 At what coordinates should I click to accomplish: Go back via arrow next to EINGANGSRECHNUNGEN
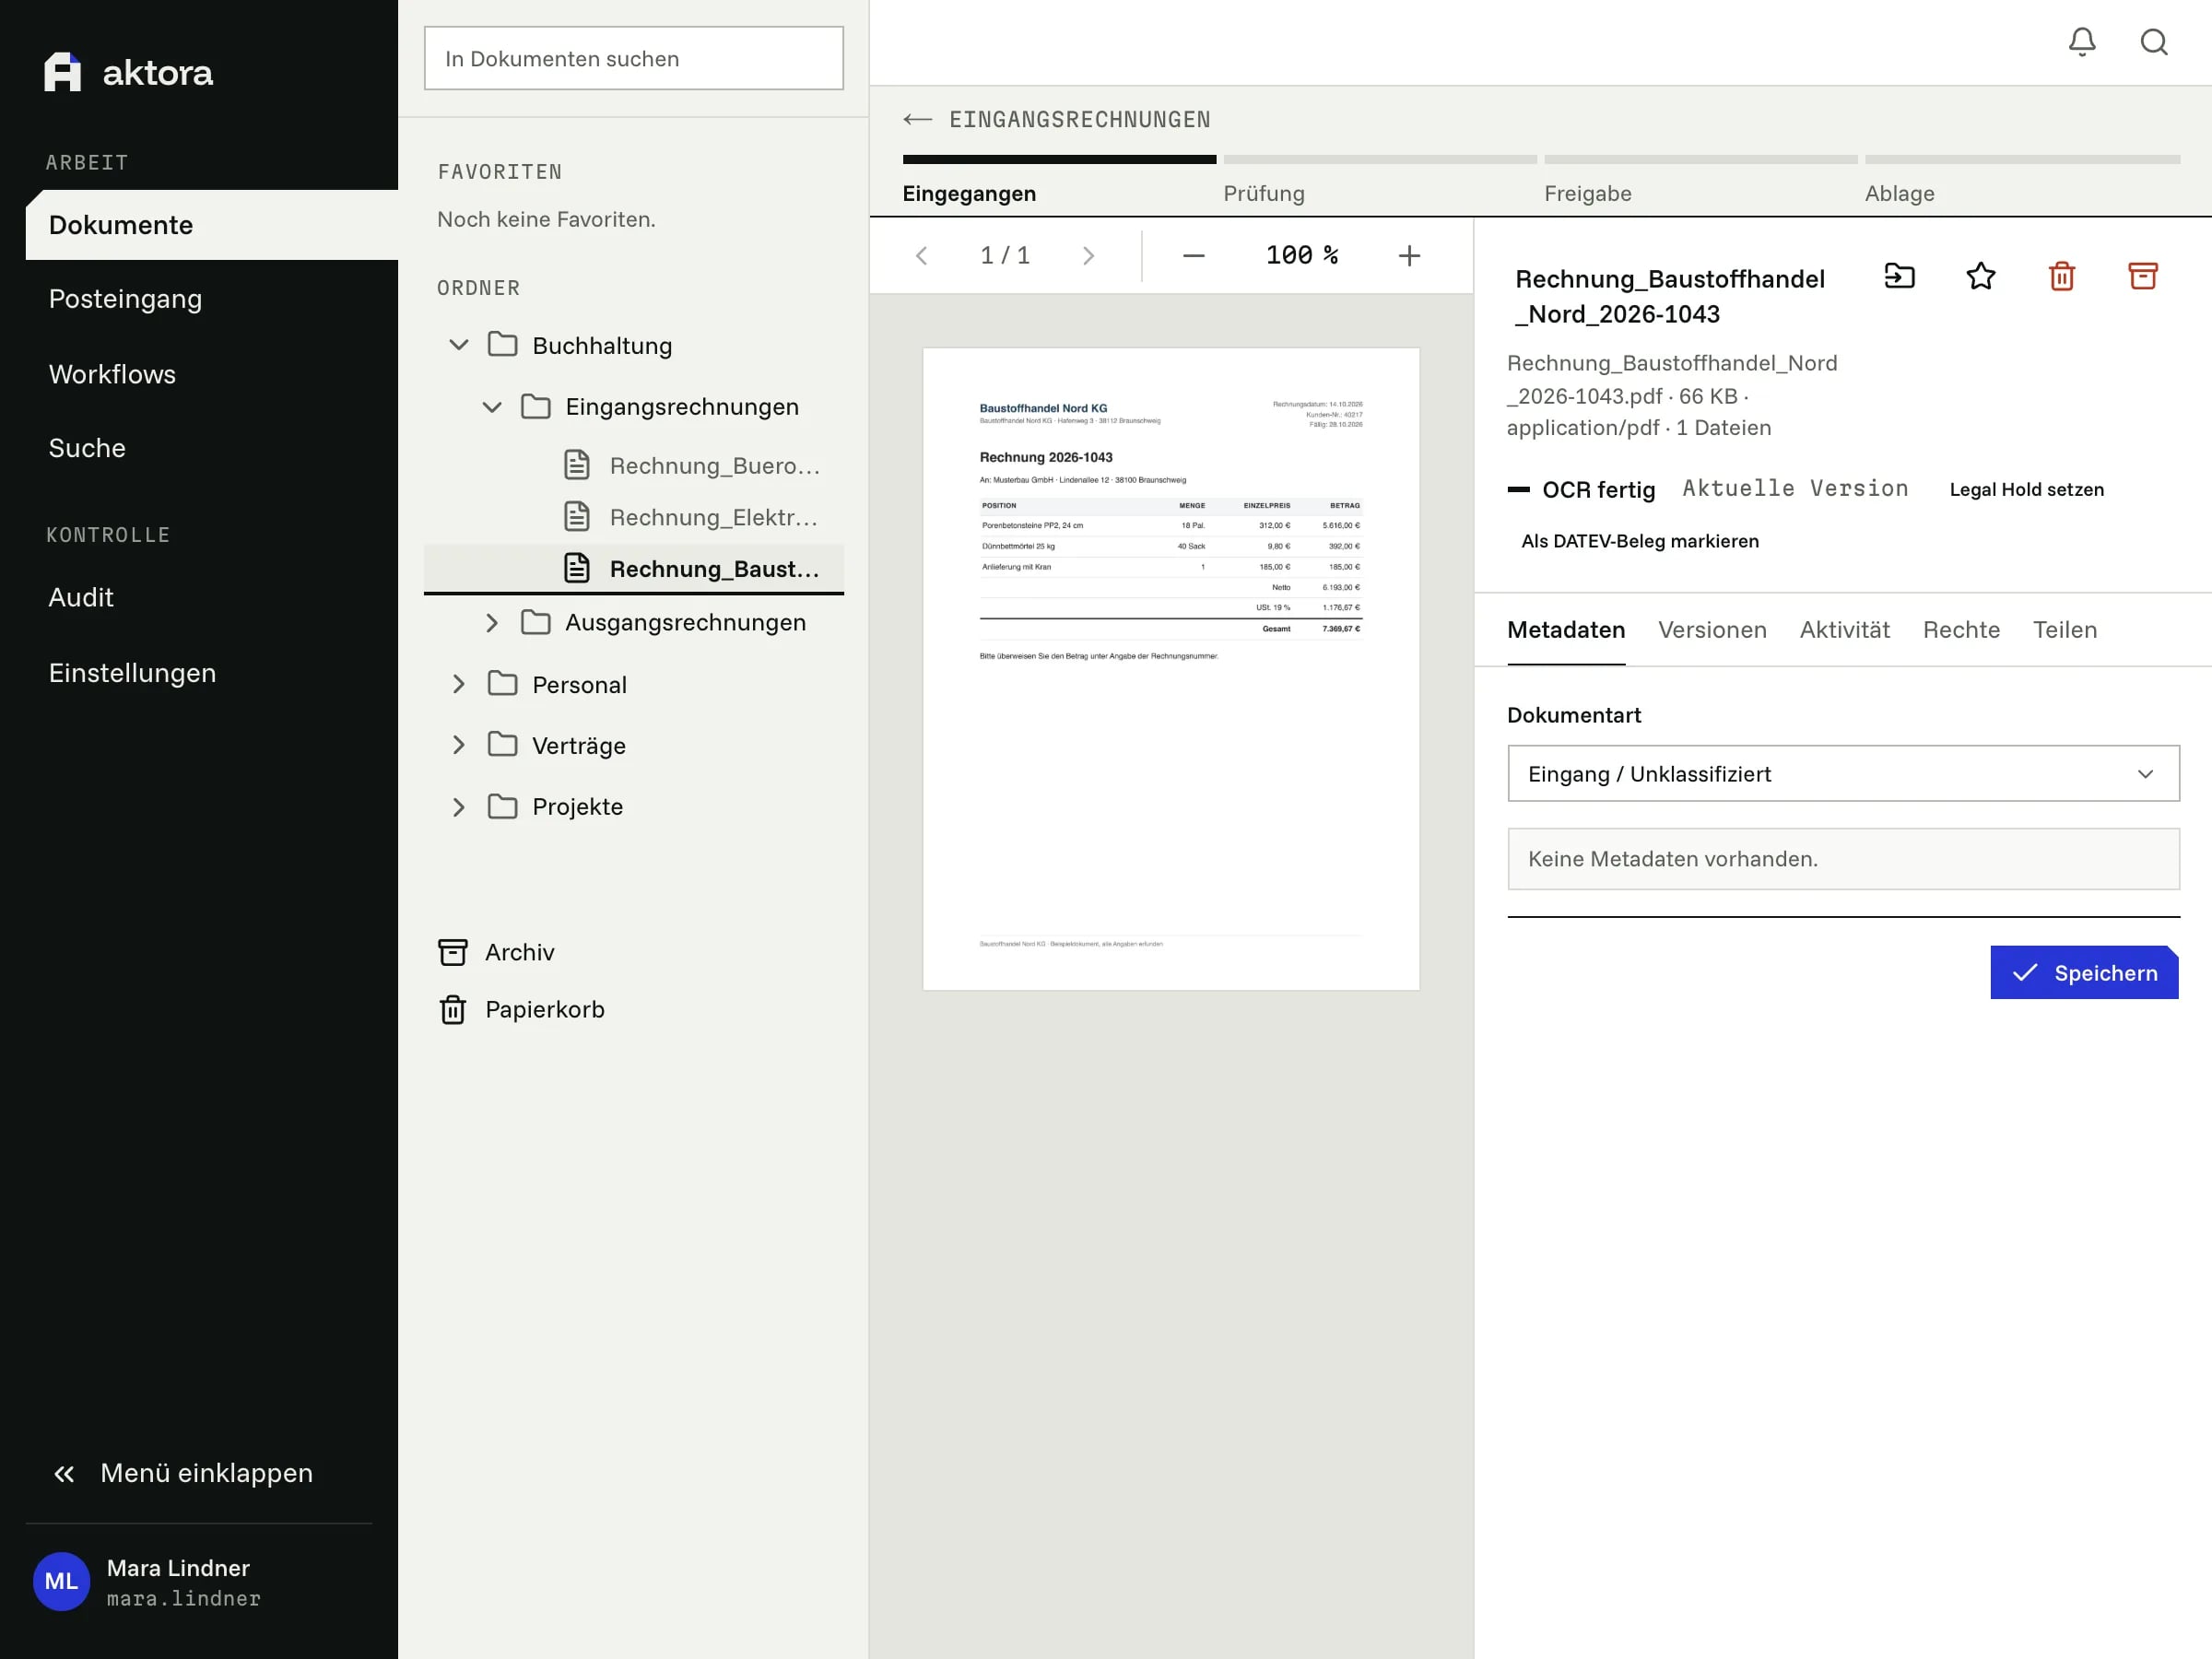(917, 120)
